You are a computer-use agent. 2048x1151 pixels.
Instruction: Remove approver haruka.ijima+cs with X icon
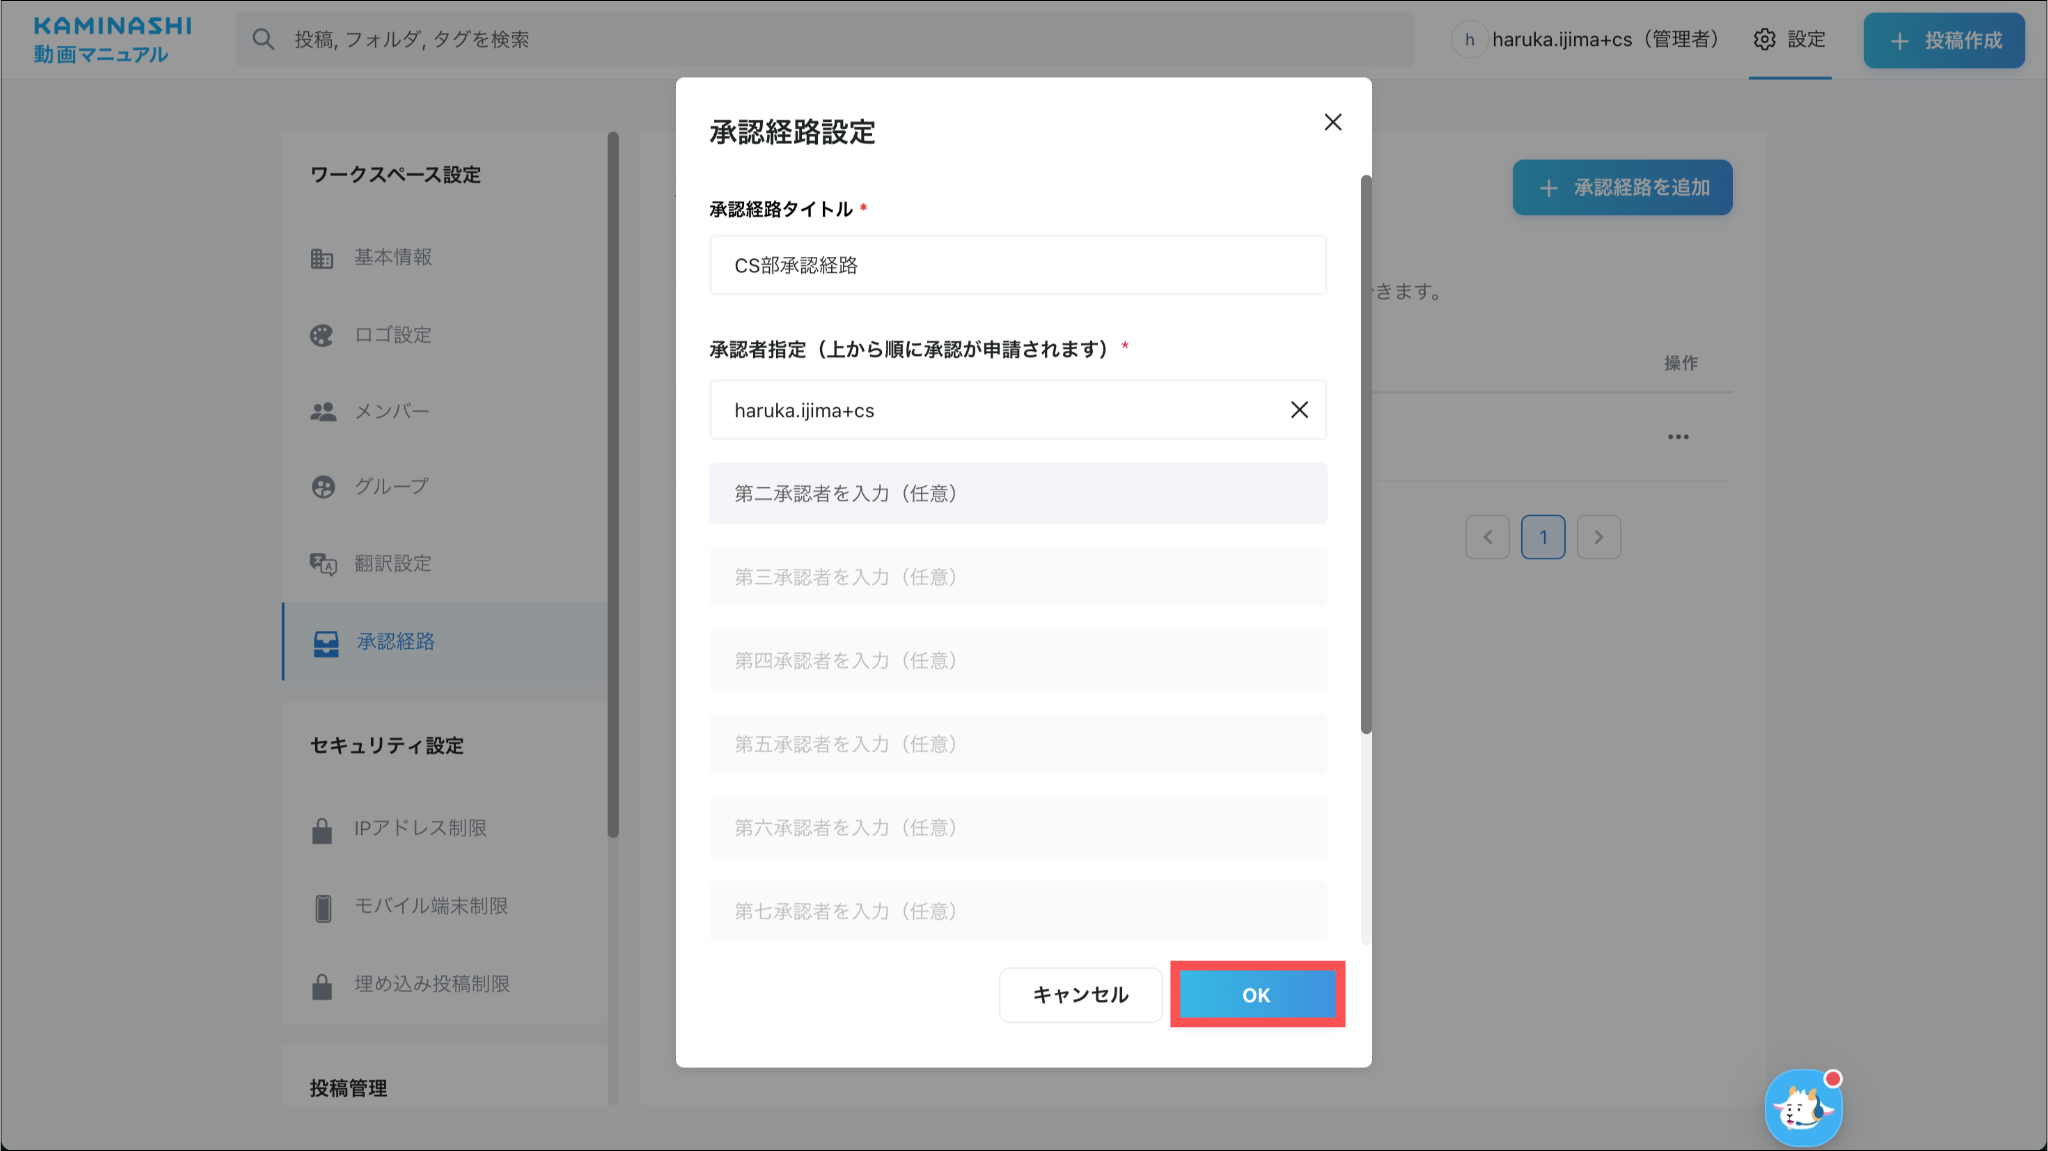[x=1299, y=410]
